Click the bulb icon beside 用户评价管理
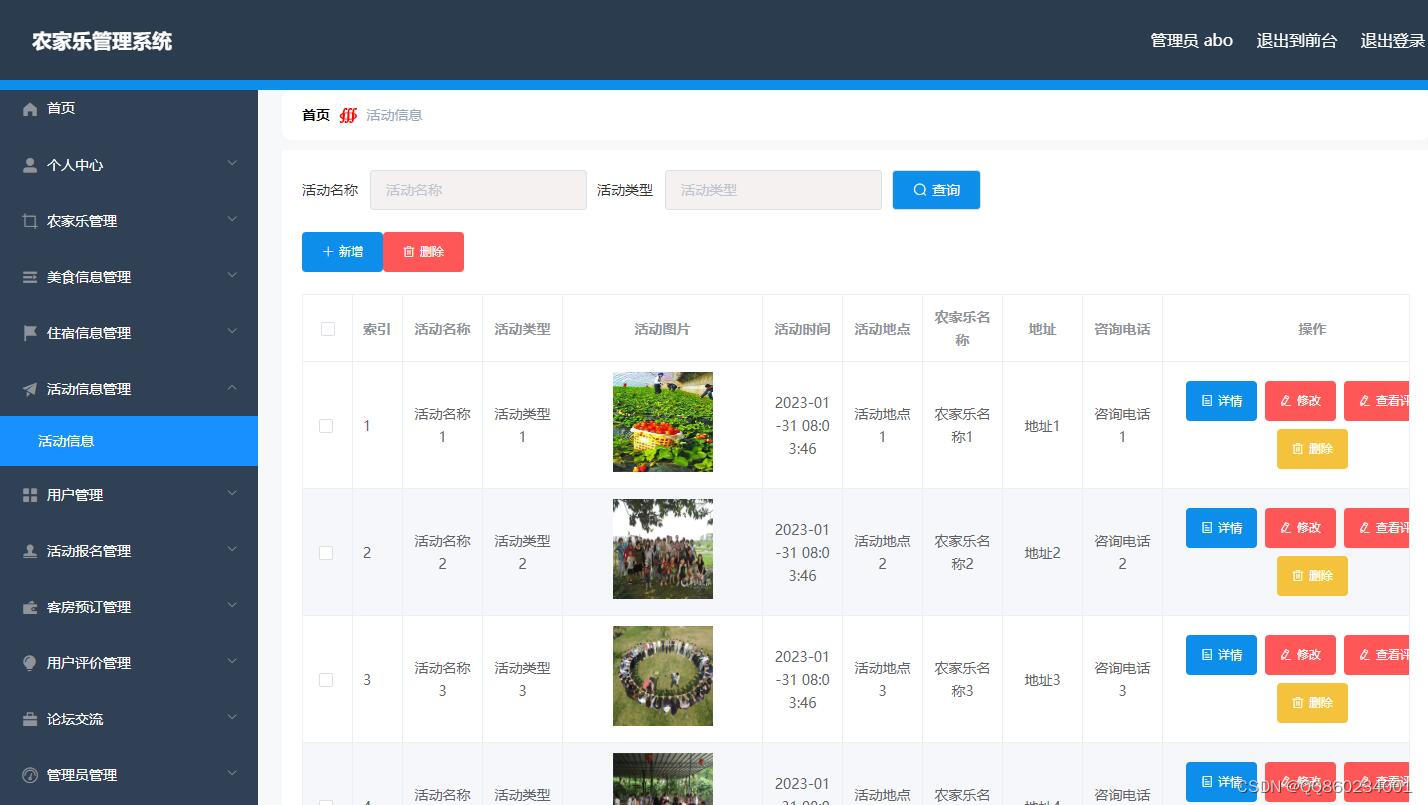 (x=30, y=663)
